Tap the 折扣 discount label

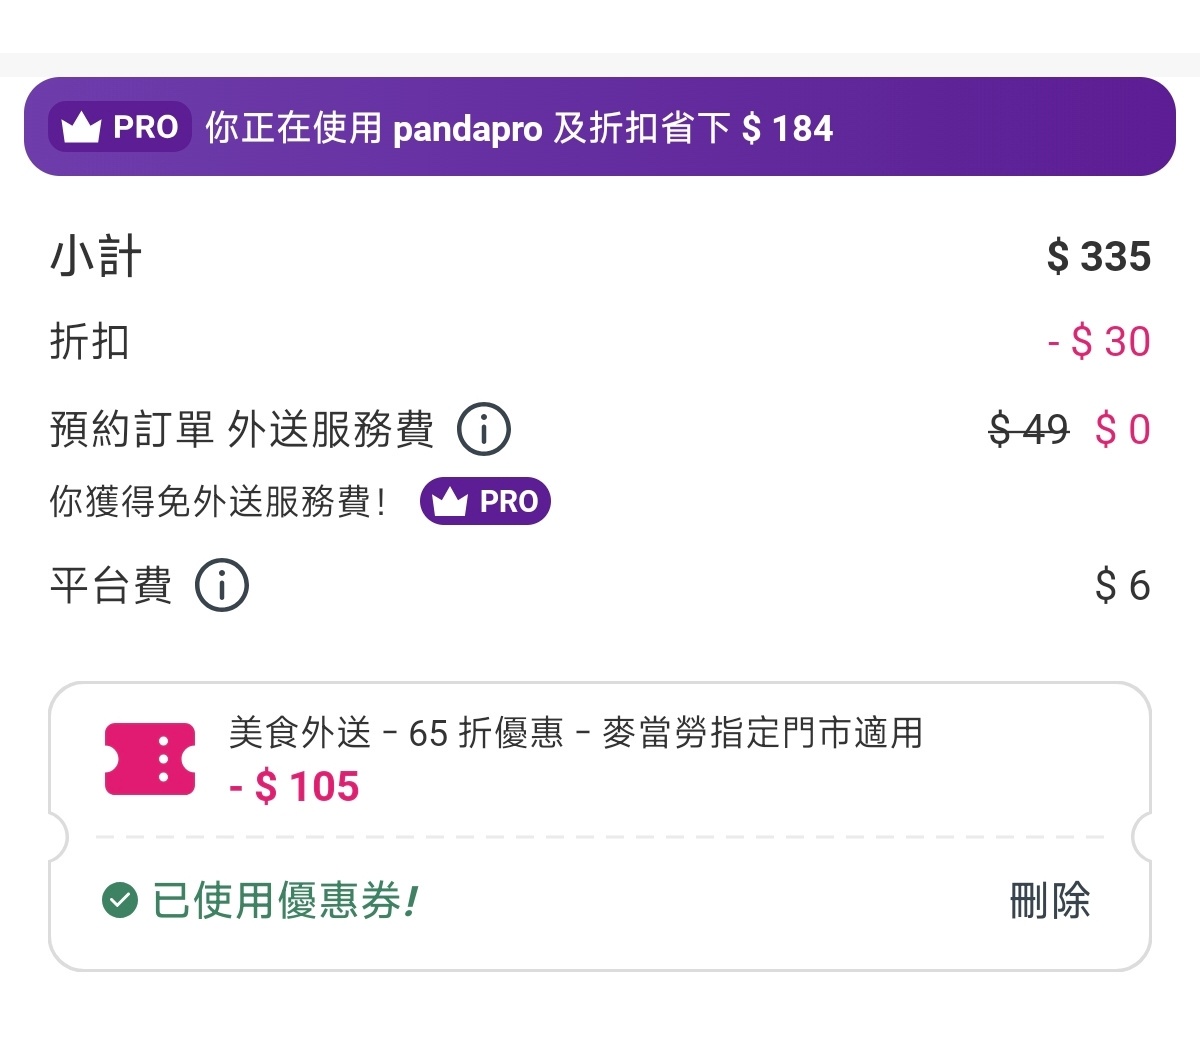click(x=90, y=342)
